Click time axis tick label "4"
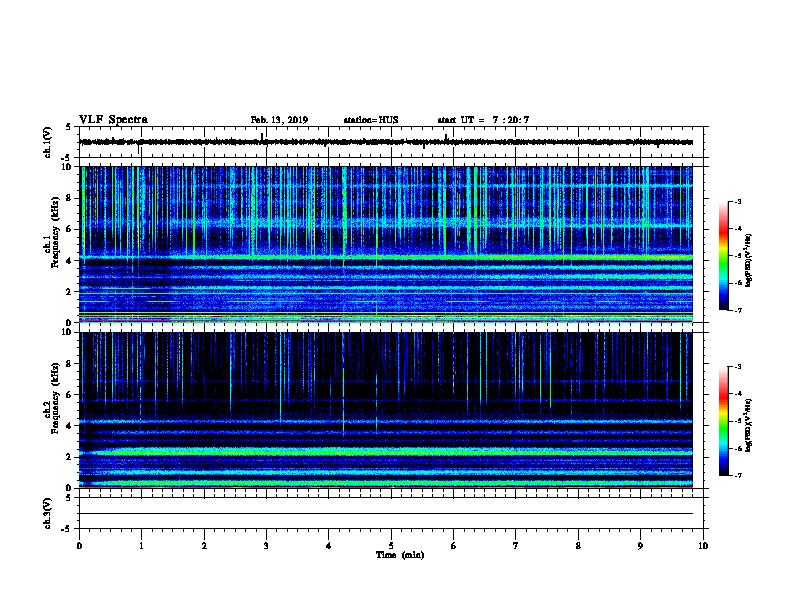 coord(329,546)
